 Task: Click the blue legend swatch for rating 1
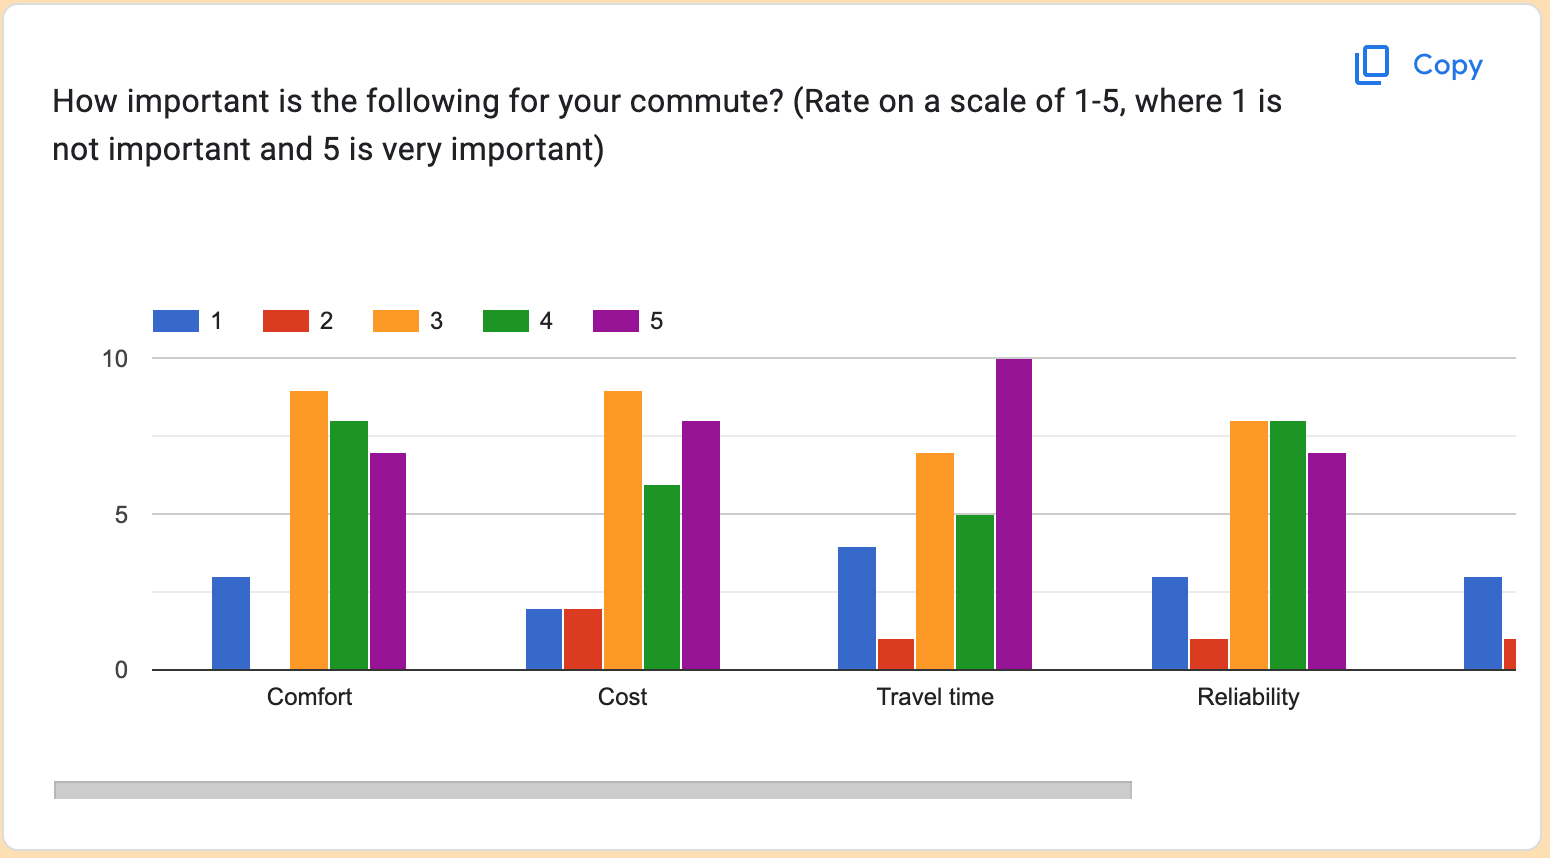pos(176,321)
